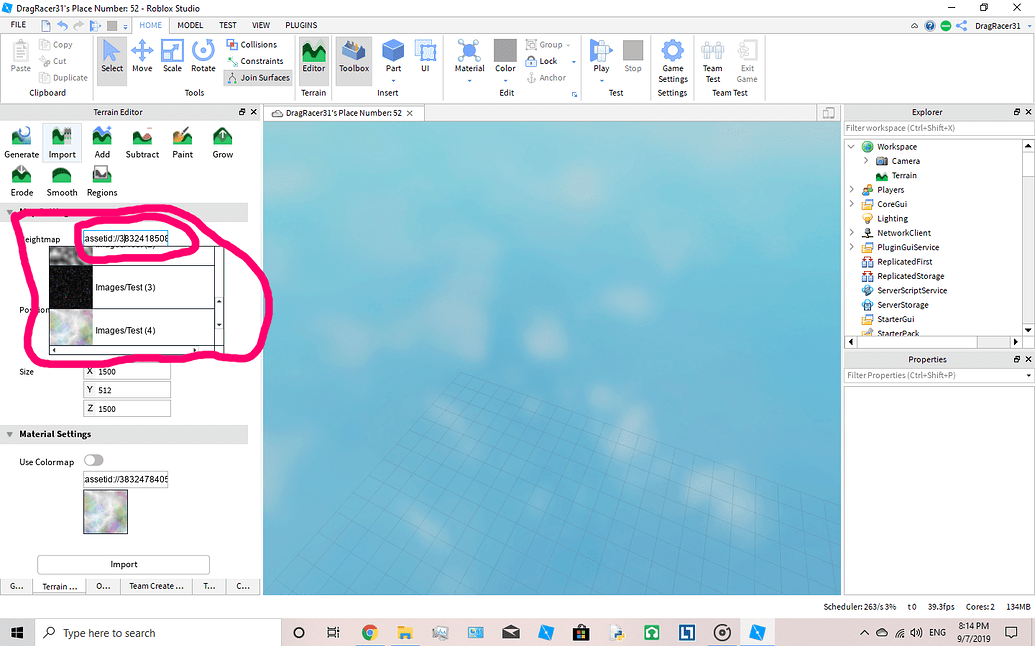The width and height of the screenshot is (1035, 646).
Task: Select the Smooth terrain tool
Action: pos(61,180)
